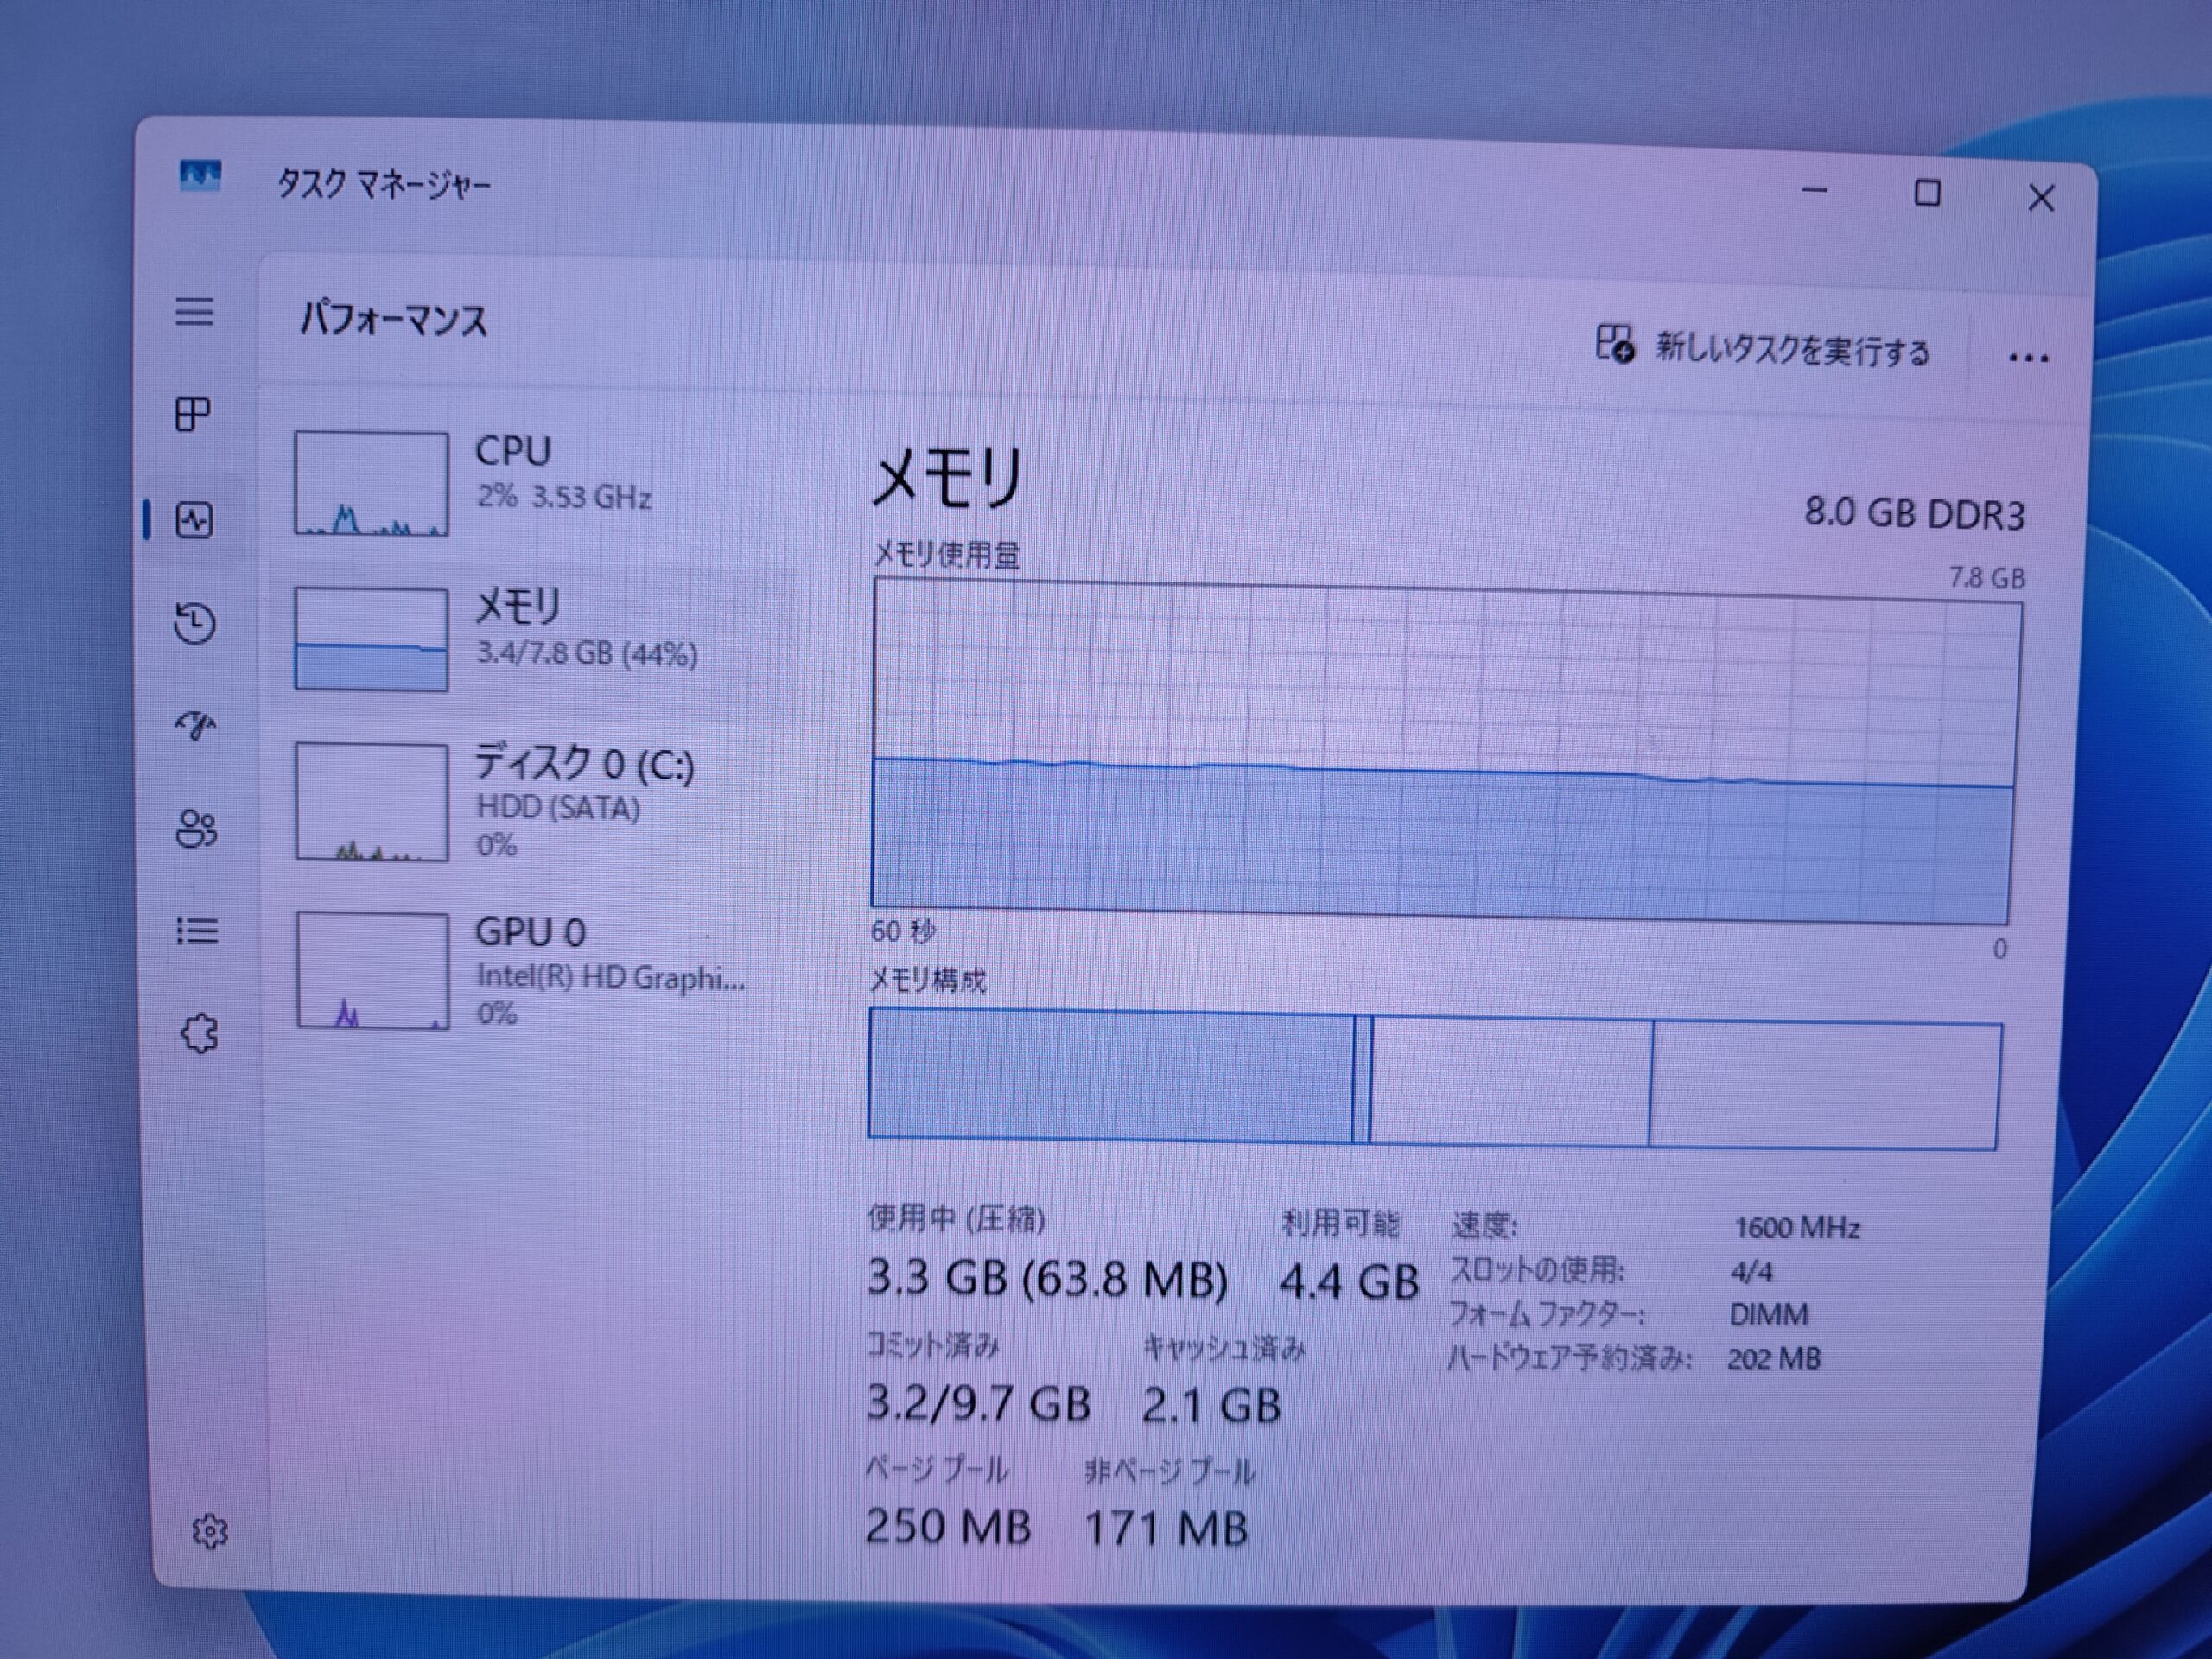Click the パフォーマンス page heading
The height and width of the screenshot is (1659, 2212).
point(393,319)
